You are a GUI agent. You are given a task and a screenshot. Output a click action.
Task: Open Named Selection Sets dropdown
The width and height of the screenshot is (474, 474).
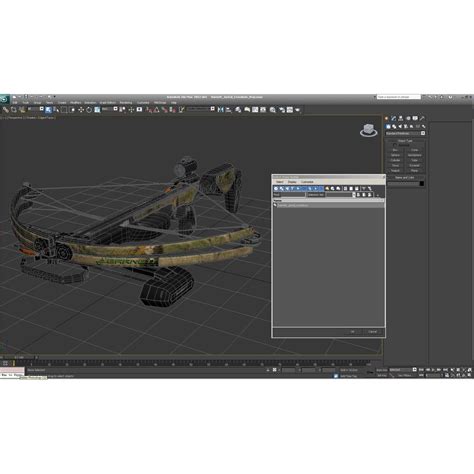tap(201, 109)
